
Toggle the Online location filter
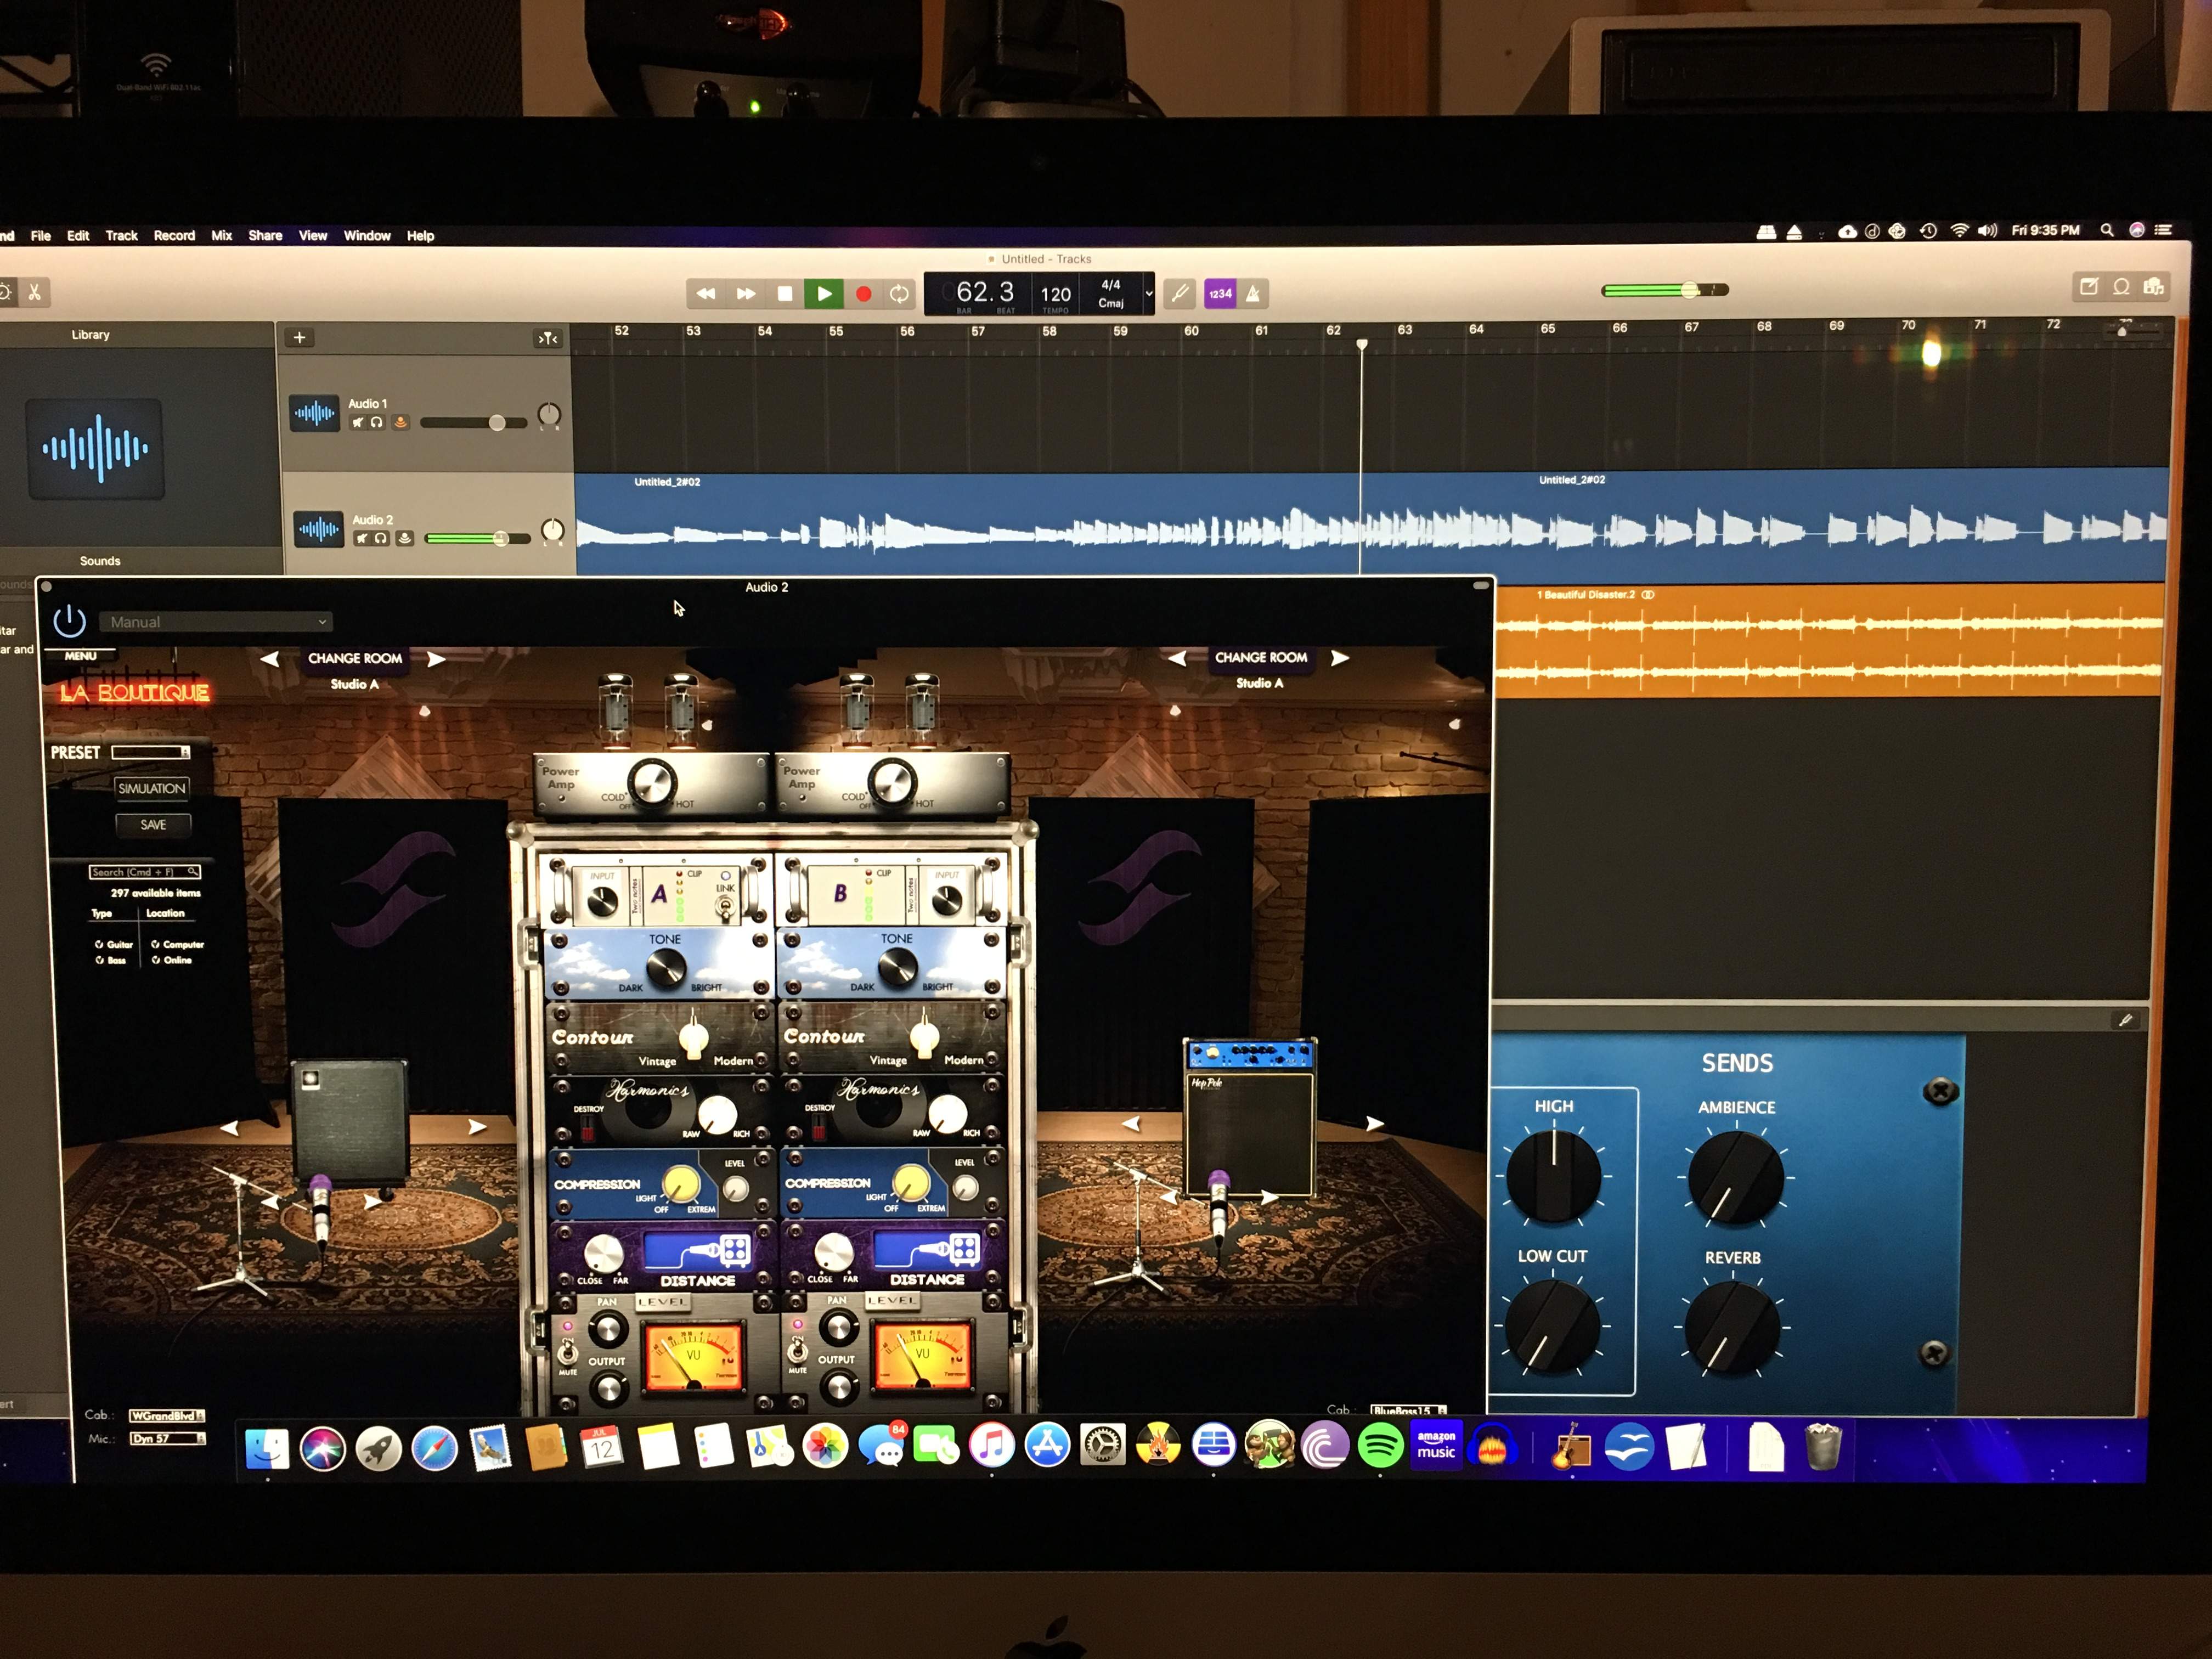tap(172, 960)
